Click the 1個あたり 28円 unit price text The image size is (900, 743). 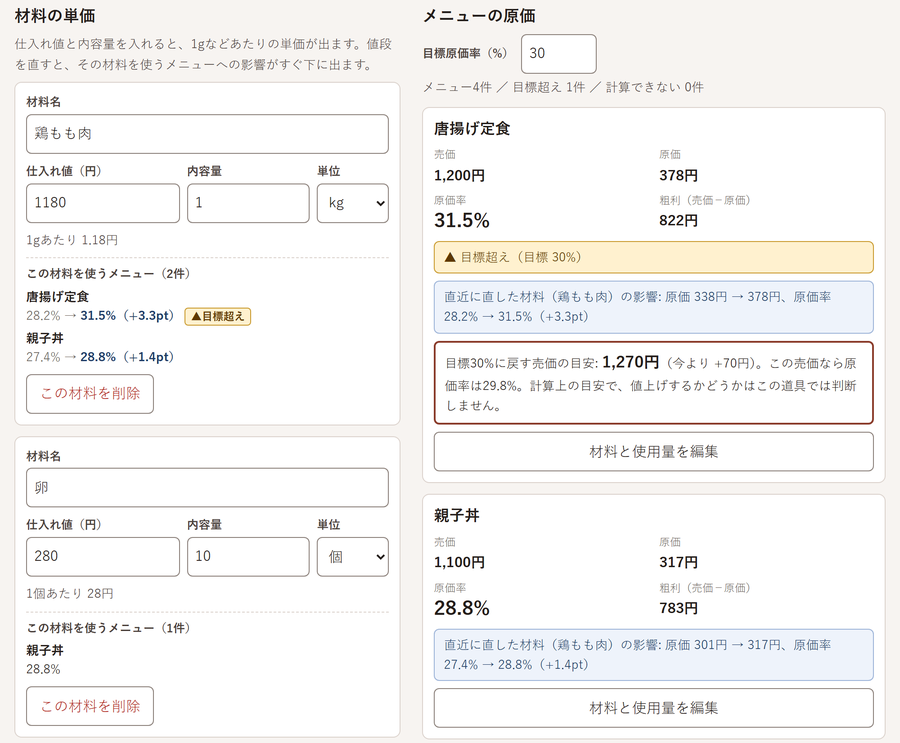(70, 594)
